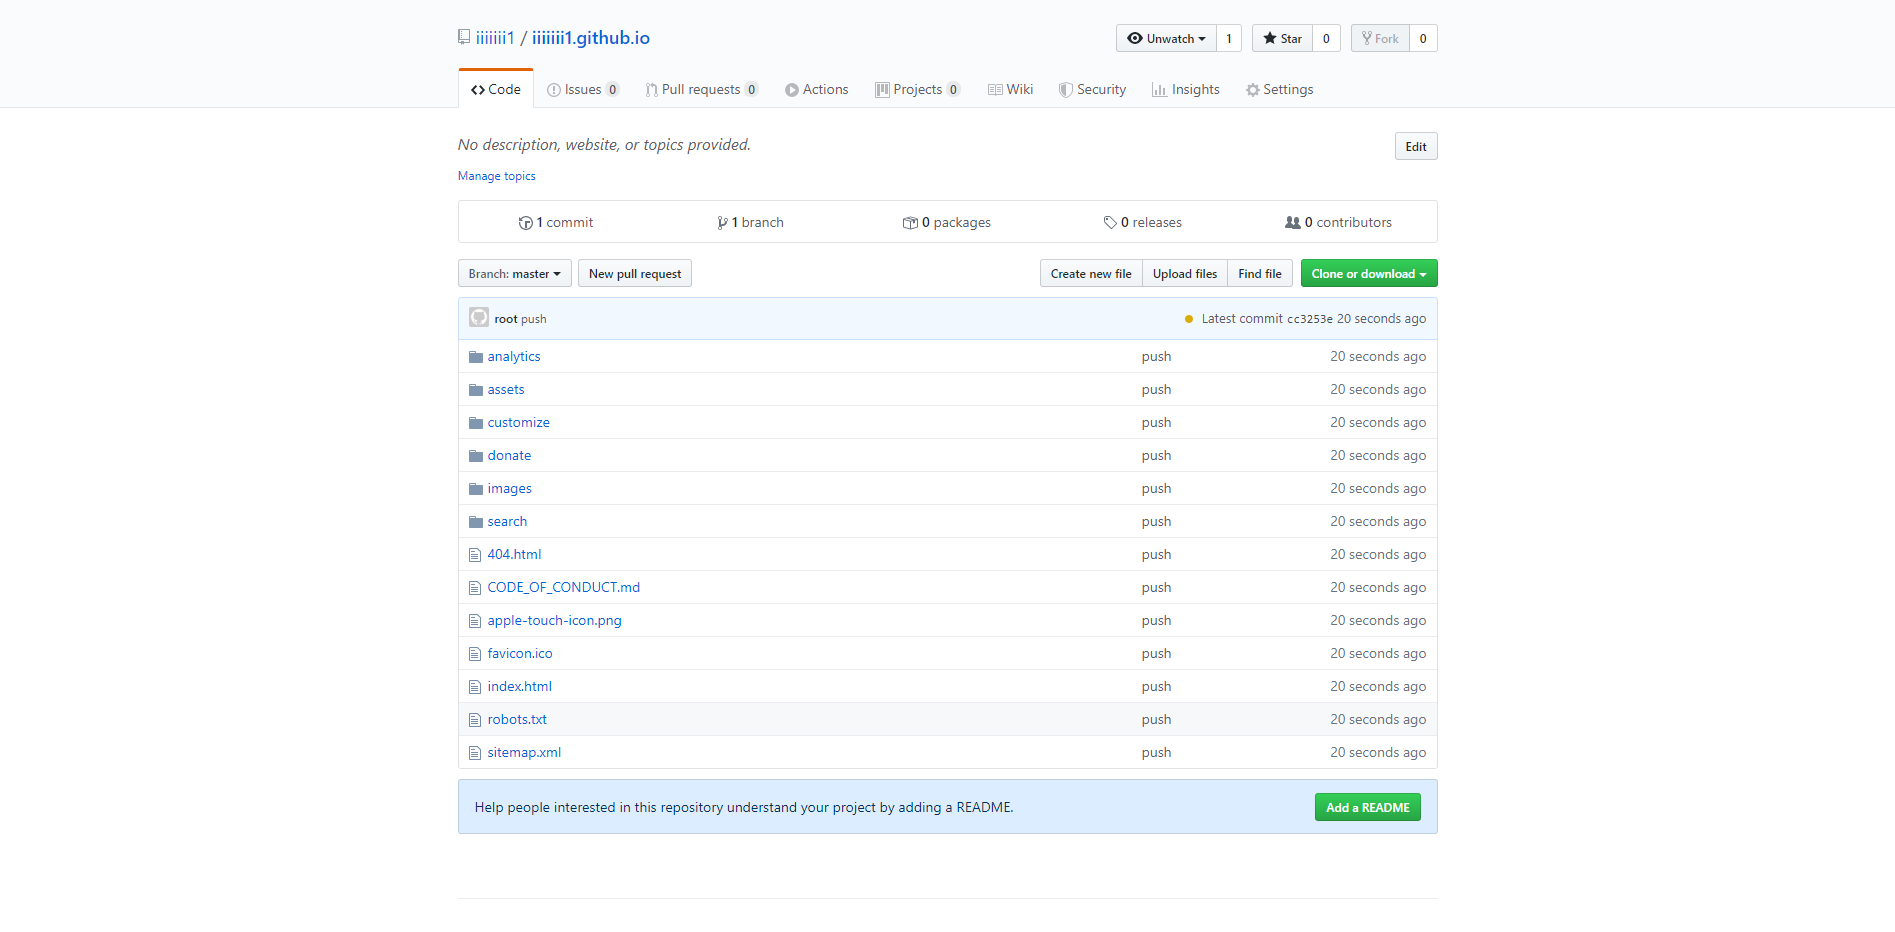The image size is (1895, 932).
Task: Open the index.html file
Action: tap(520, 687)
